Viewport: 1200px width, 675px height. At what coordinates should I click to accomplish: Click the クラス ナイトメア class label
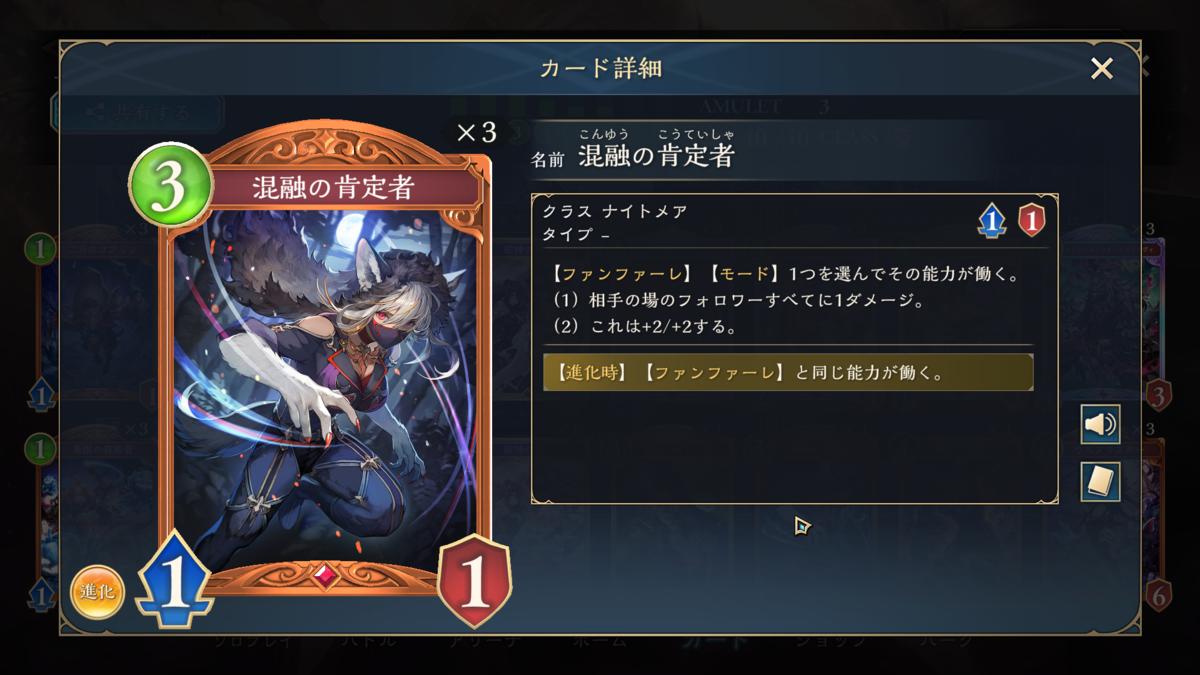[614, 212]
